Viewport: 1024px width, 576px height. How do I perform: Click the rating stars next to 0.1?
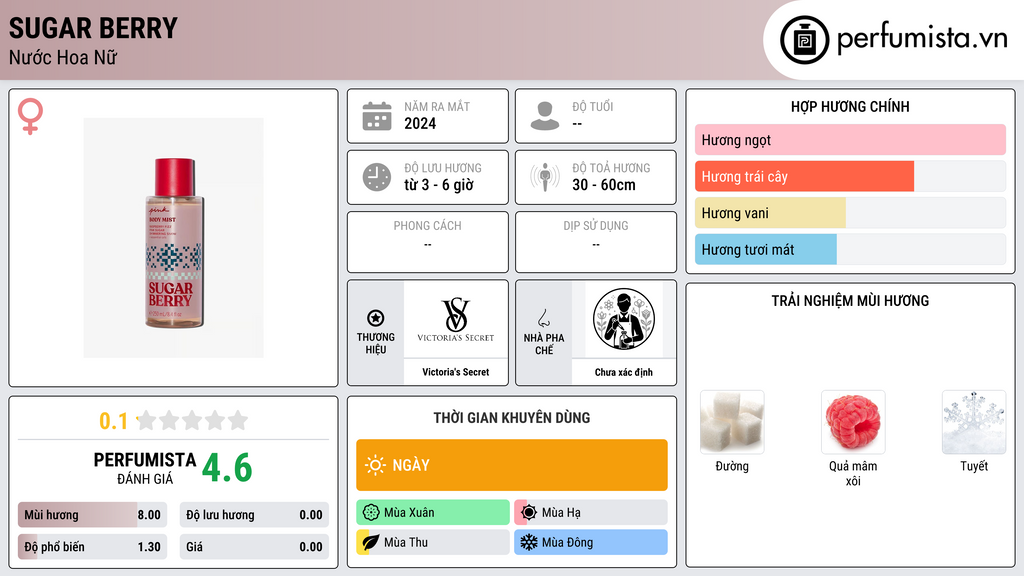point(192,421)
